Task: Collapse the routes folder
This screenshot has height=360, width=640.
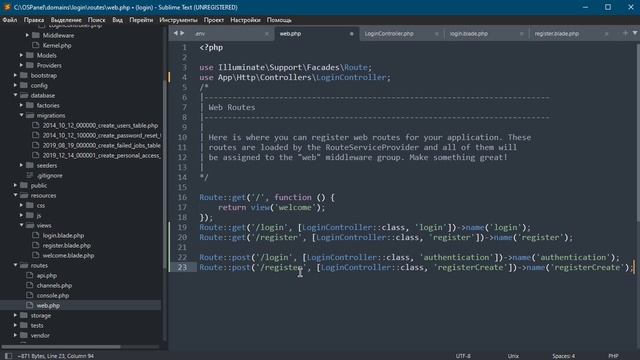Action: point(15,265)
